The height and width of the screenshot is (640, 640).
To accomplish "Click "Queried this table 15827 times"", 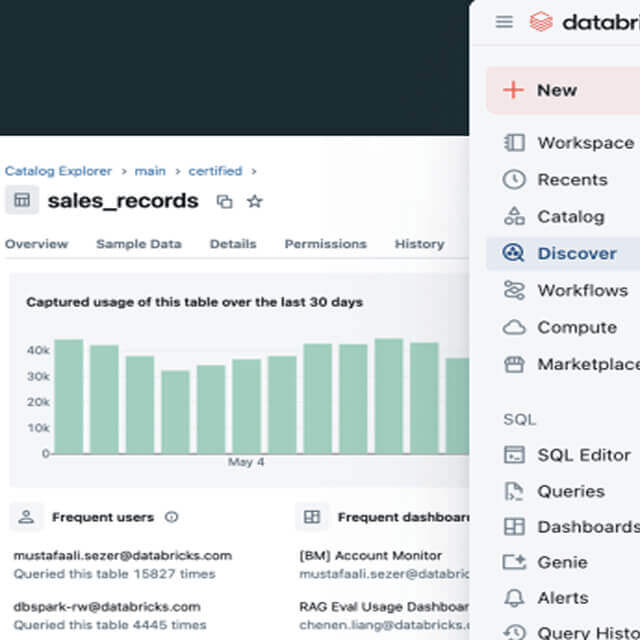I will [114, 574].
